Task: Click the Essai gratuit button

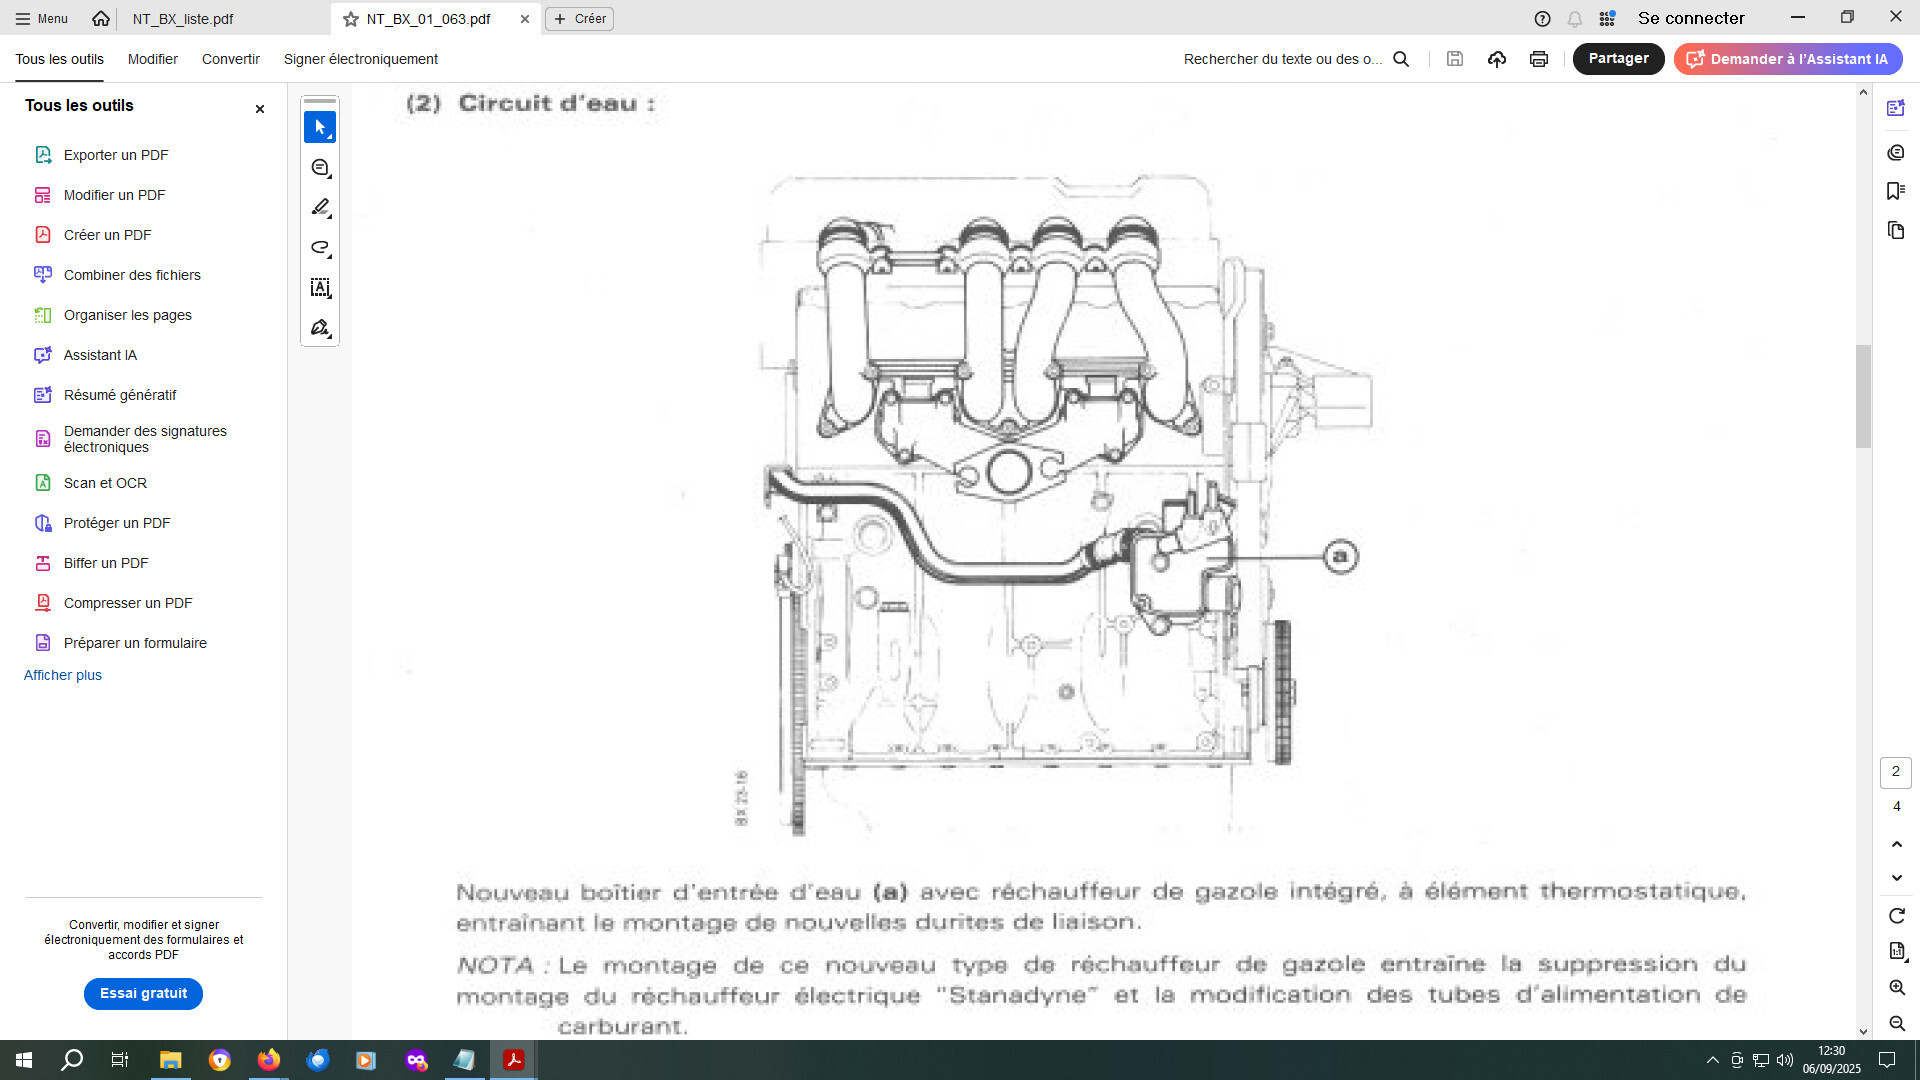Action: (x=143, y=993)
